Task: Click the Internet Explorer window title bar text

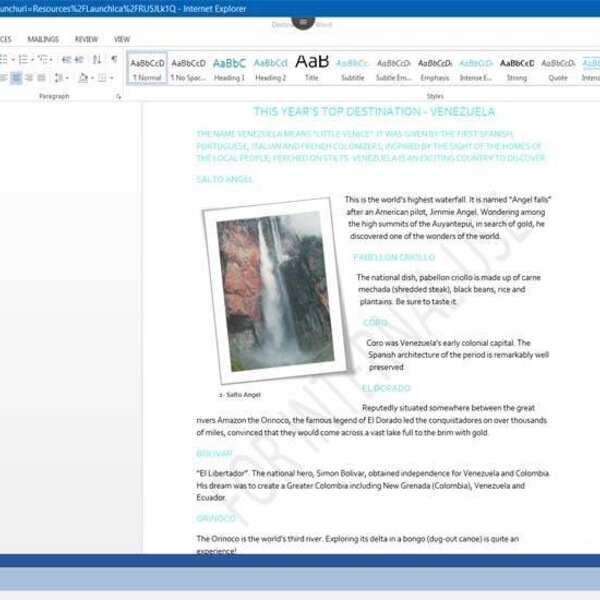Action: (x=123, y=8)
